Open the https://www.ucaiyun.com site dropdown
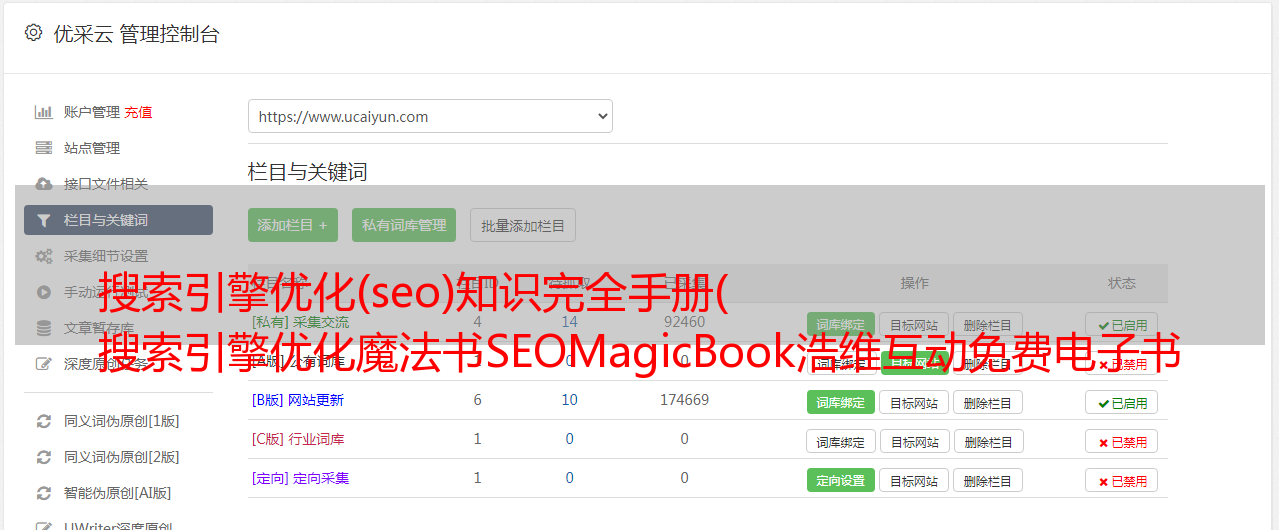Viewport: 1279px width, 530px height. 430,116
